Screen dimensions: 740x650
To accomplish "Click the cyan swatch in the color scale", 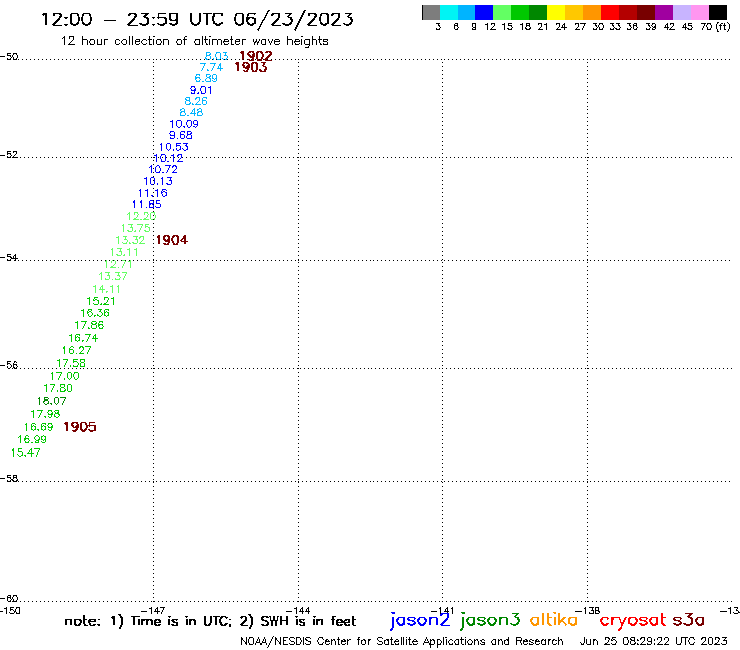I will (449, 12).
